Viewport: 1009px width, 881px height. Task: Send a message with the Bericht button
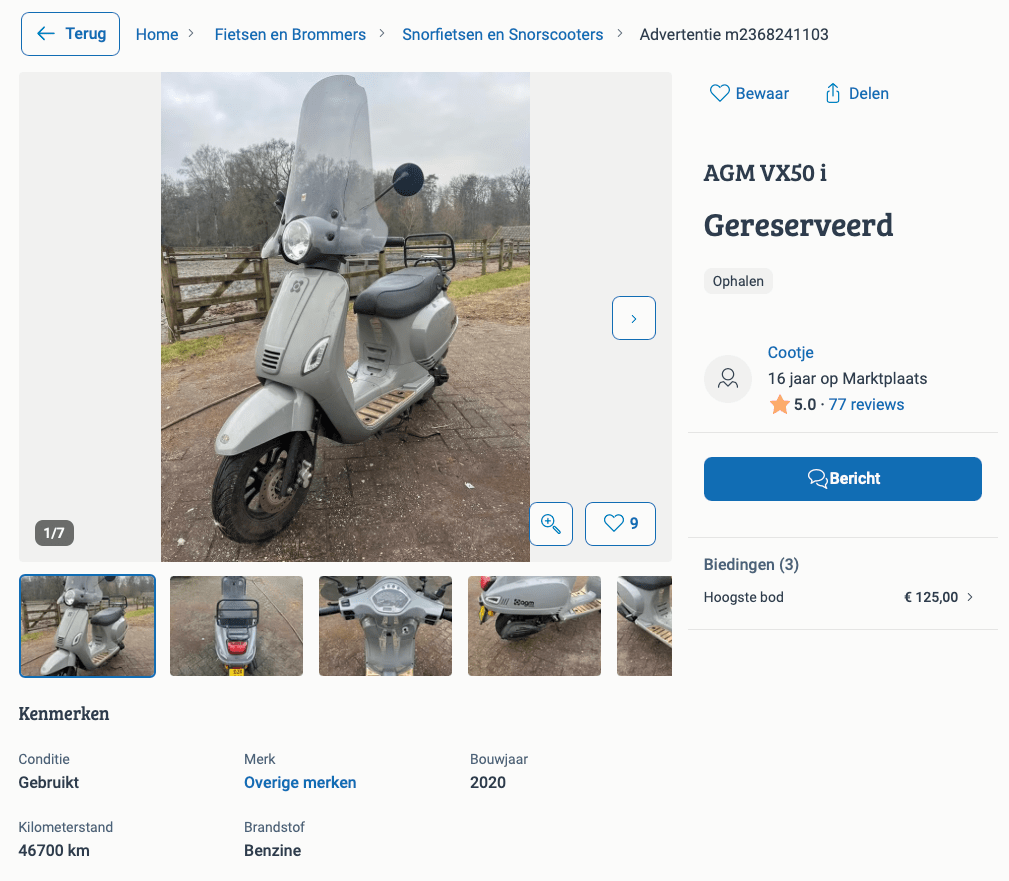coord(843,479)
